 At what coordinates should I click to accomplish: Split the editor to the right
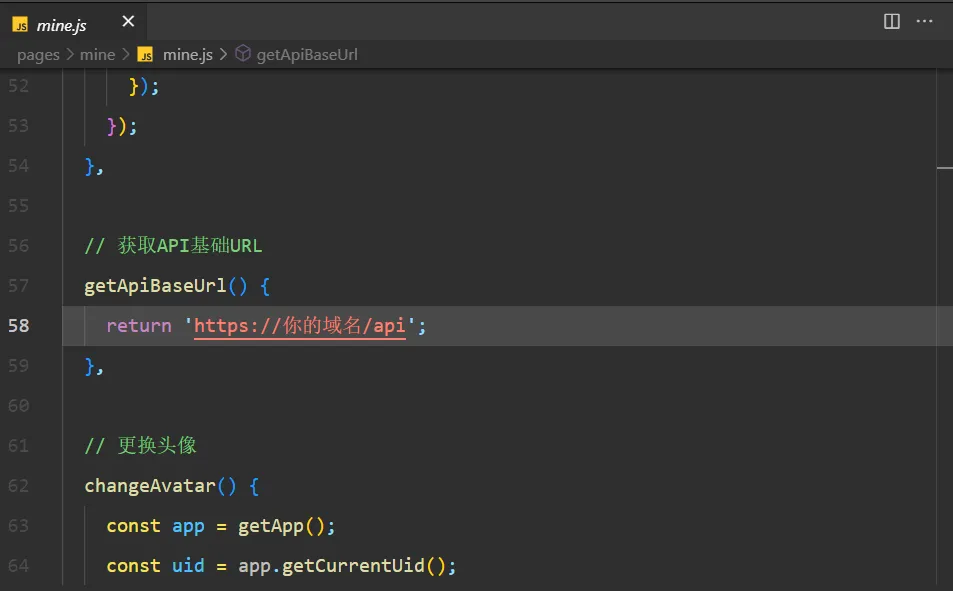tap(892, 22)
